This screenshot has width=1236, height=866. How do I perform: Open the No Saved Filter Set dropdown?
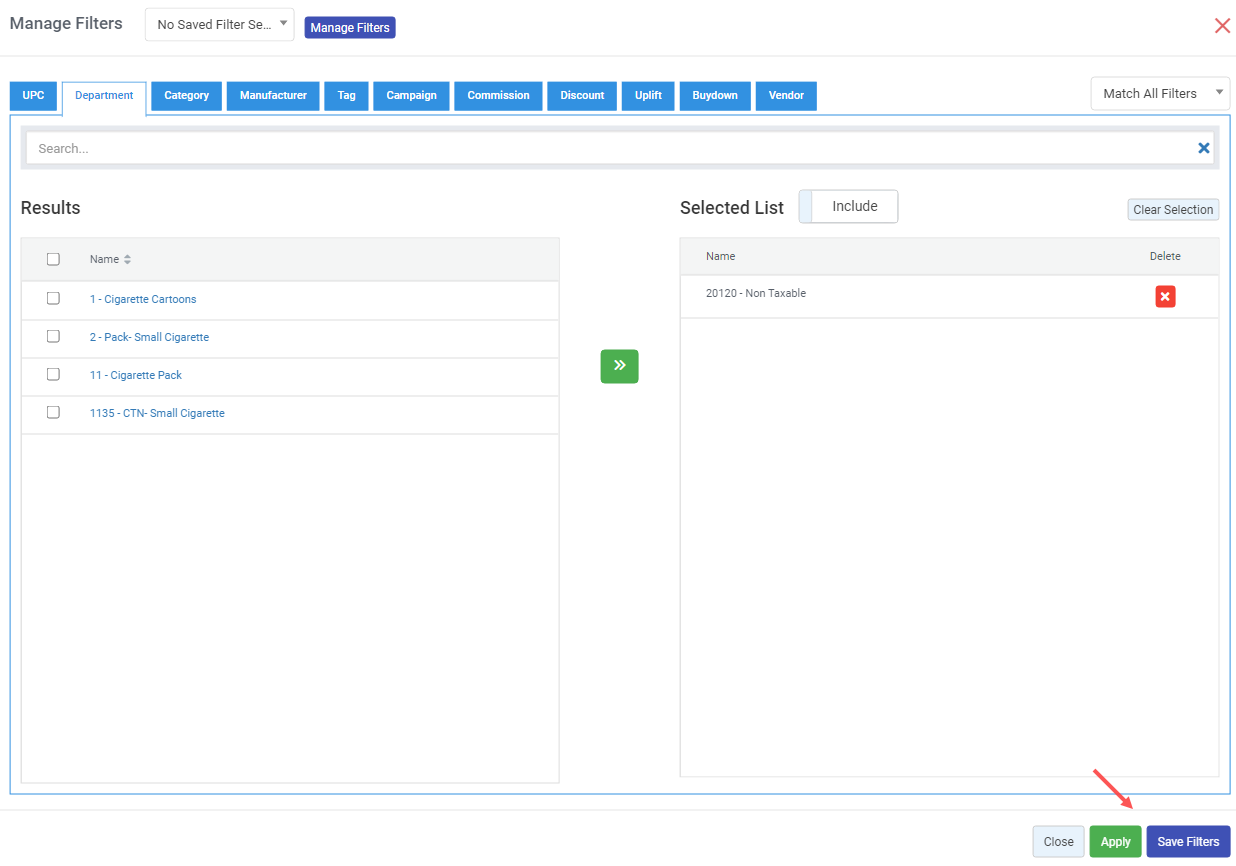coord(220,25)
